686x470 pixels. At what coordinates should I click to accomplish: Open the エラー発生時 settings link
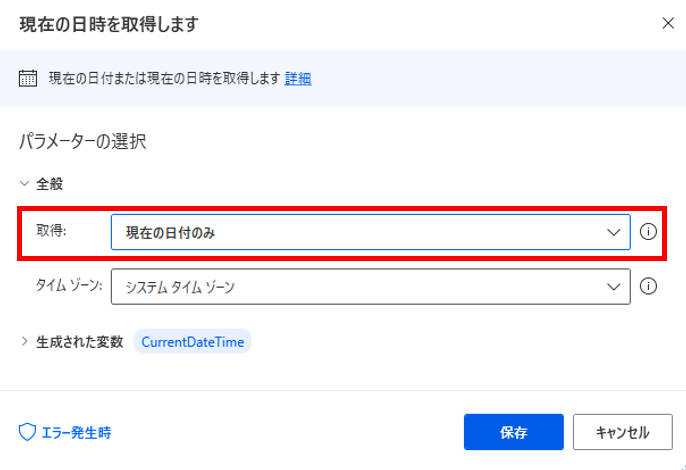coord(76,433)
